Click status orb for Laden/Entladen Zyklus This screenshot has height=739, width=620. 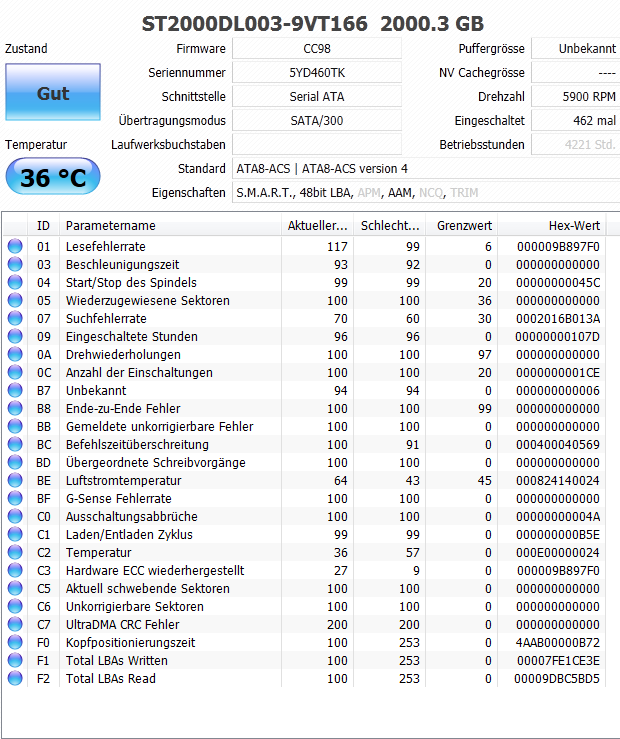click(x=15, y=534)
